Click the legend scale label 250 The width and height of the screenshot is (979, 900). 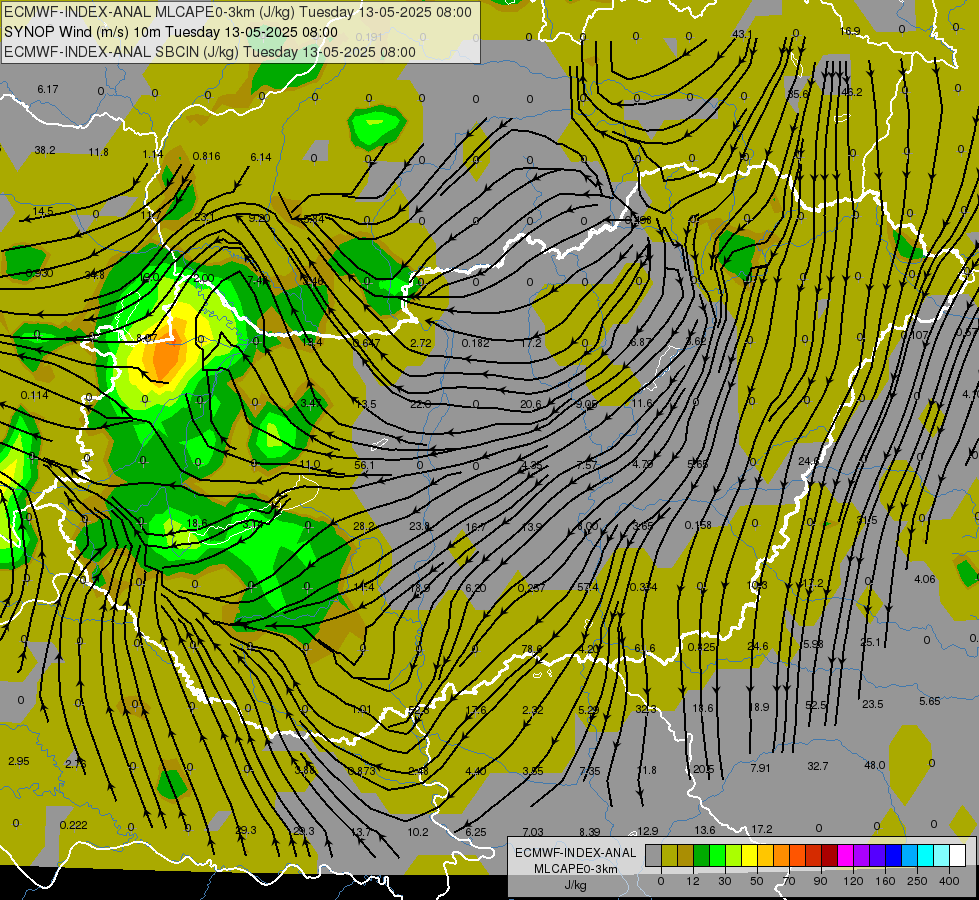[917, 881]
